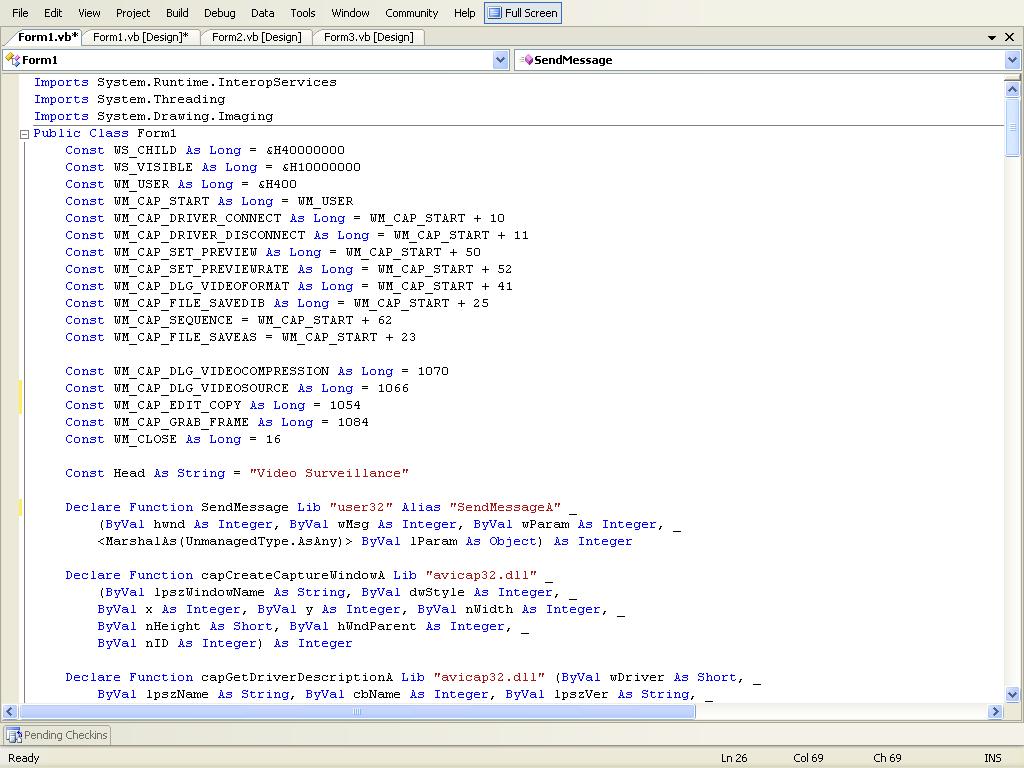
Task: Switch to Form3.vb [Design] tab
Action: pyautogui.click(x=368, y=37)
